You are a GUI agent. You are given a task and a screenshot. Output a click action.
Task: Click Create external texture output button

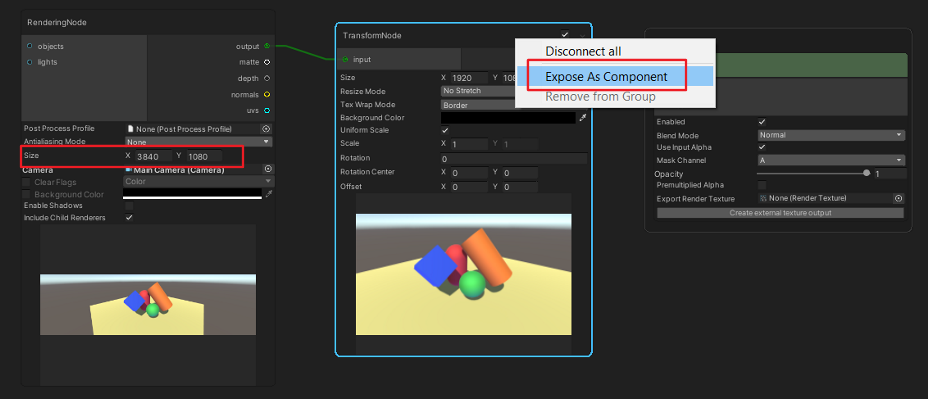pyautogui.click(x=780, y=213)
